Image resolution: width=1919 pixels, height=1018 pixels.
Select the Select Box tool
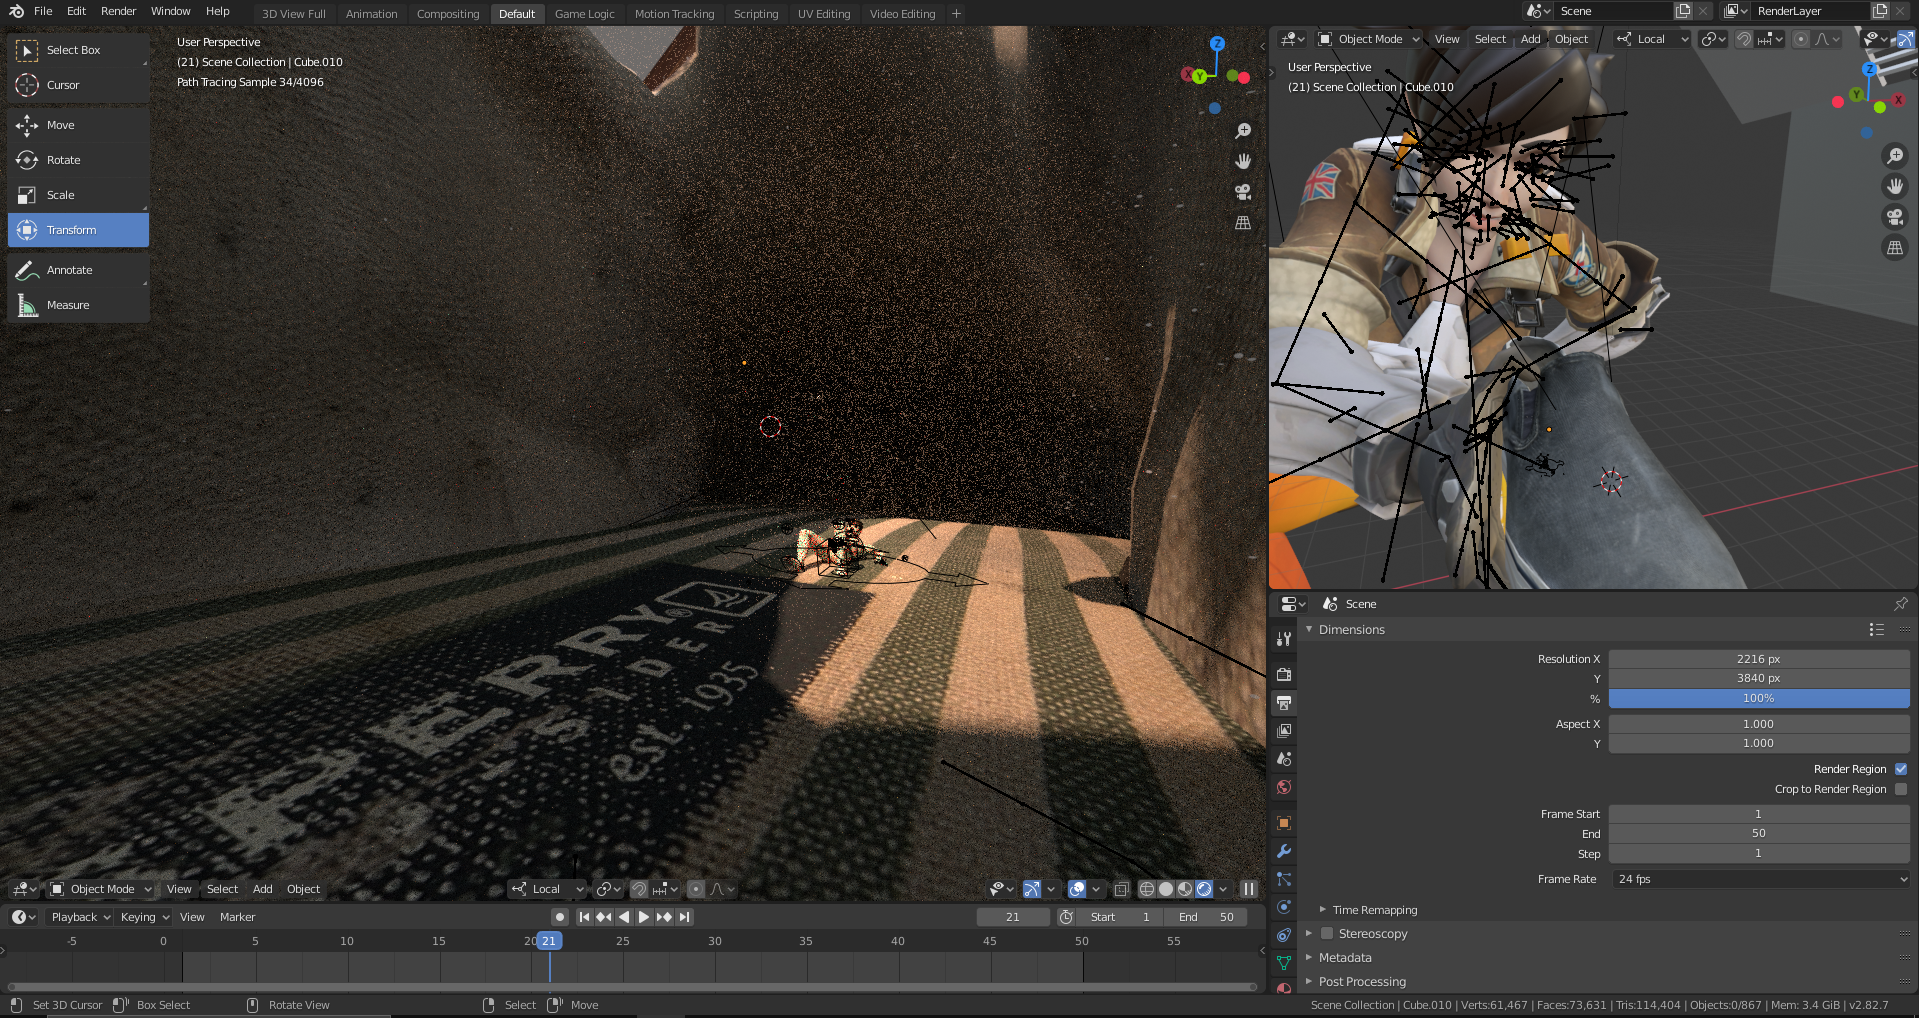tap(78, 50)
